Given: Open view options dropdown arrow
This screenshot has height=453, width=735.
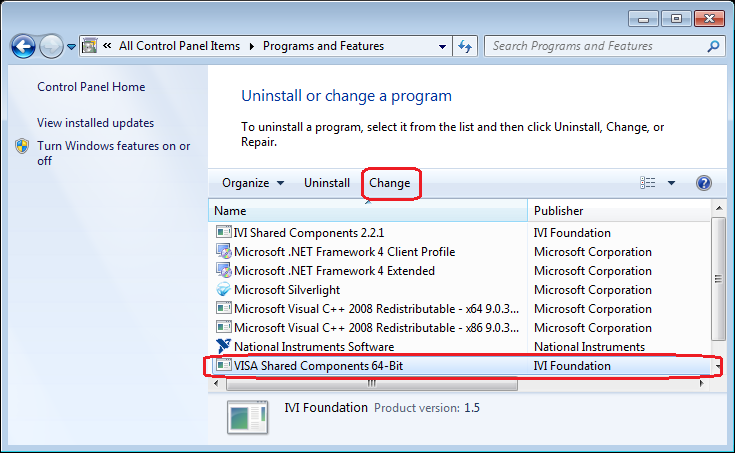Looking at the screenshot, I should click(671, 183).
